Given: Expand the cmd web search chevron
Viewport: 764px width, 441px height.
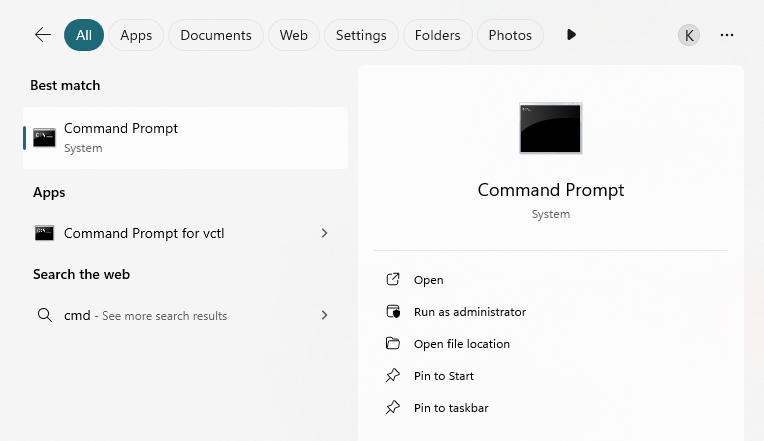Looking at the screenshot, I should pos(325,315).
